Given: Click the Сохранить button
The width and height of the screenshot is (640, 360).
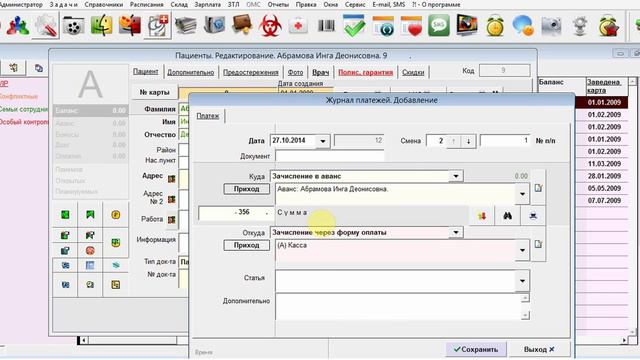Looking at the screenshot, I should tap(476, 349).
